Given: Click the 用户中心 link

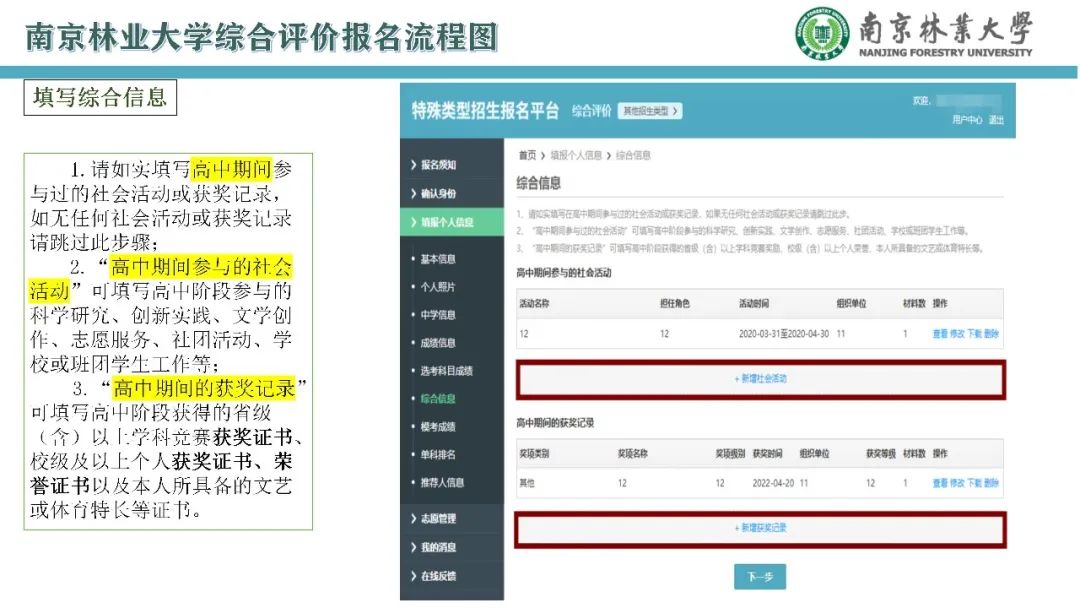Looking at the screenshot, I should [x=966, y=120].
